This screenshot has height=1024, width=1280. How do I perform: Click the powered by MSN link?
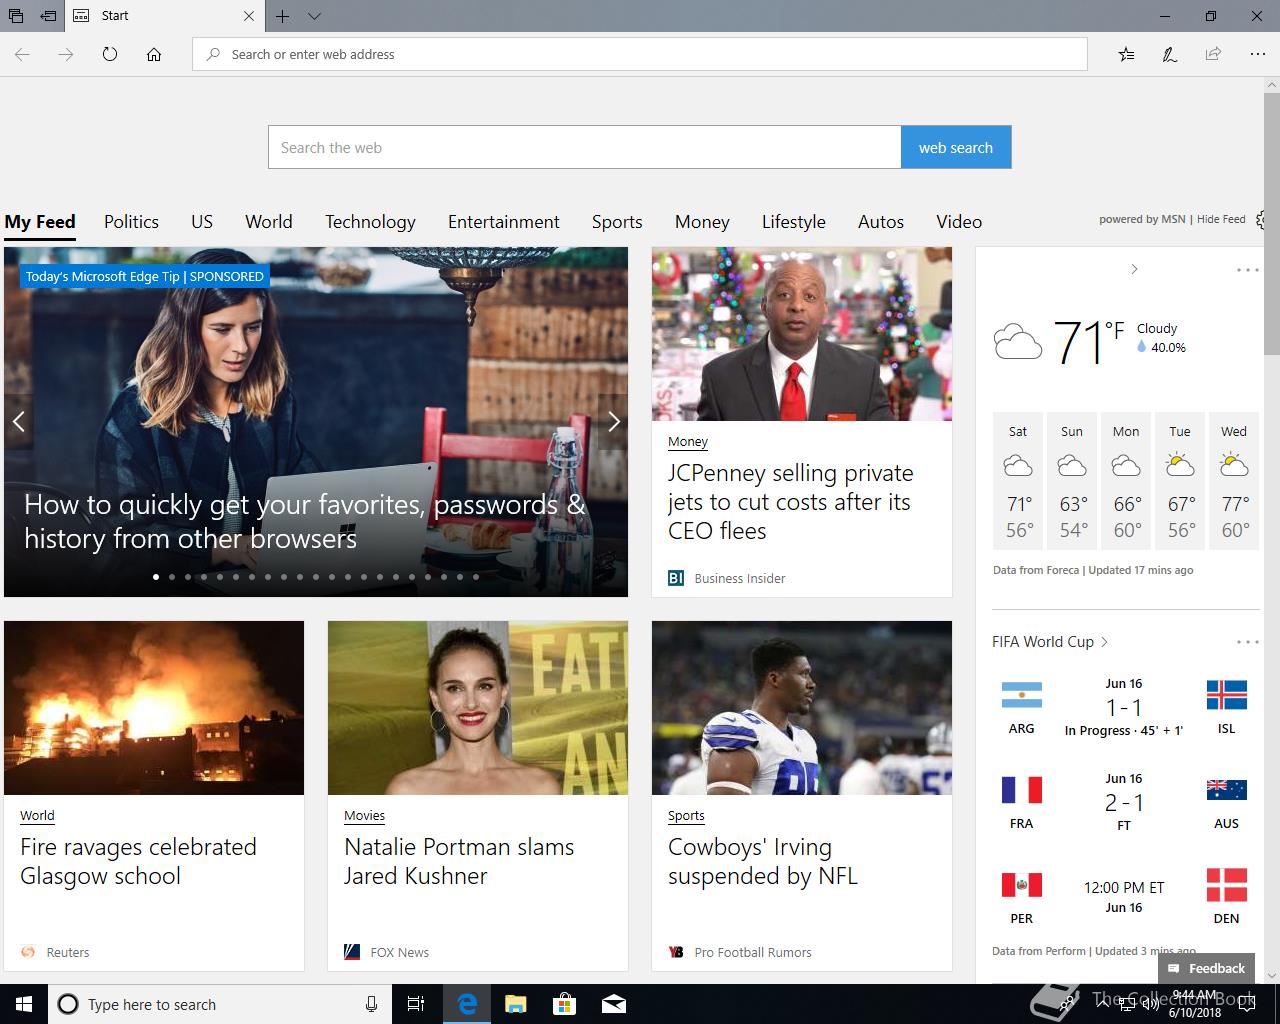coord(1142,219)
